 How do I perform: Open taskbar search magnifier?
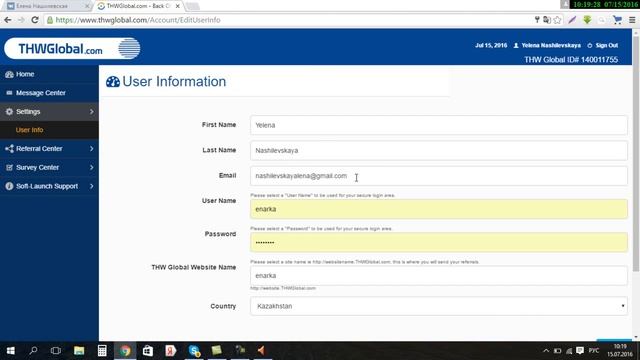33,351
